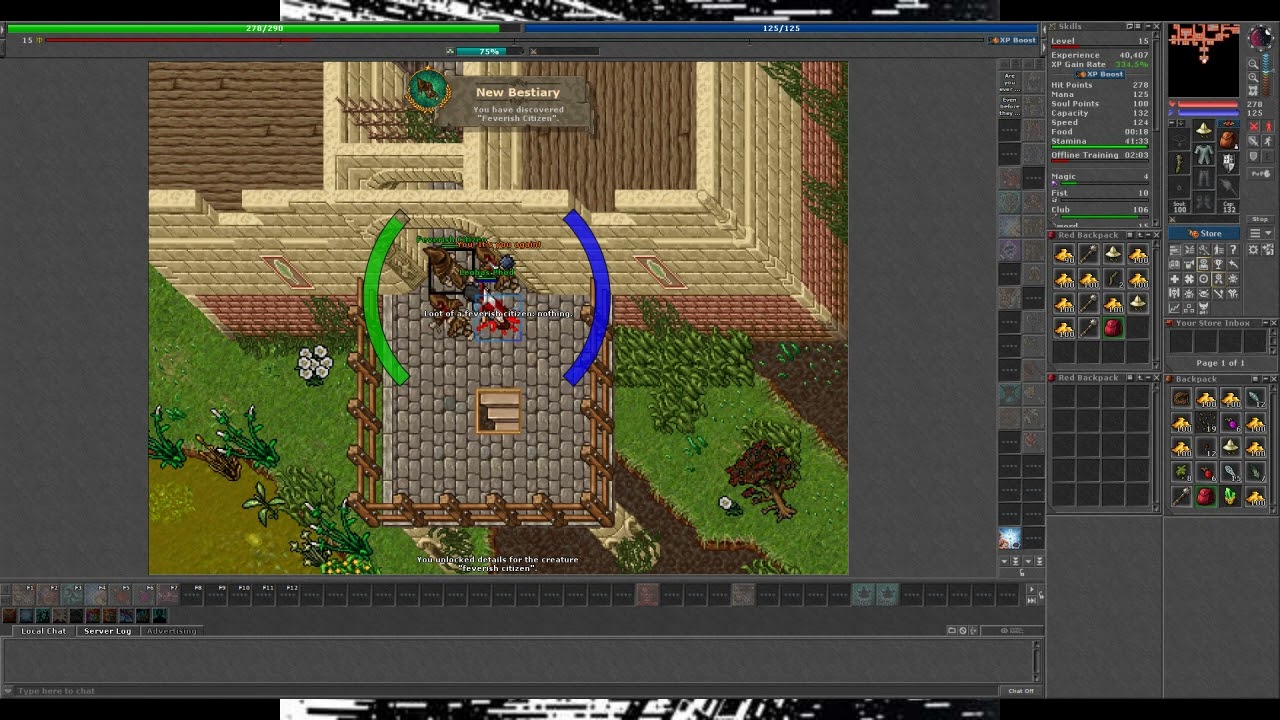Viewport: 1280px width, 720px height.
Task: Click the ladder hatch on the cobblestone floor
Action: point(499,411)
